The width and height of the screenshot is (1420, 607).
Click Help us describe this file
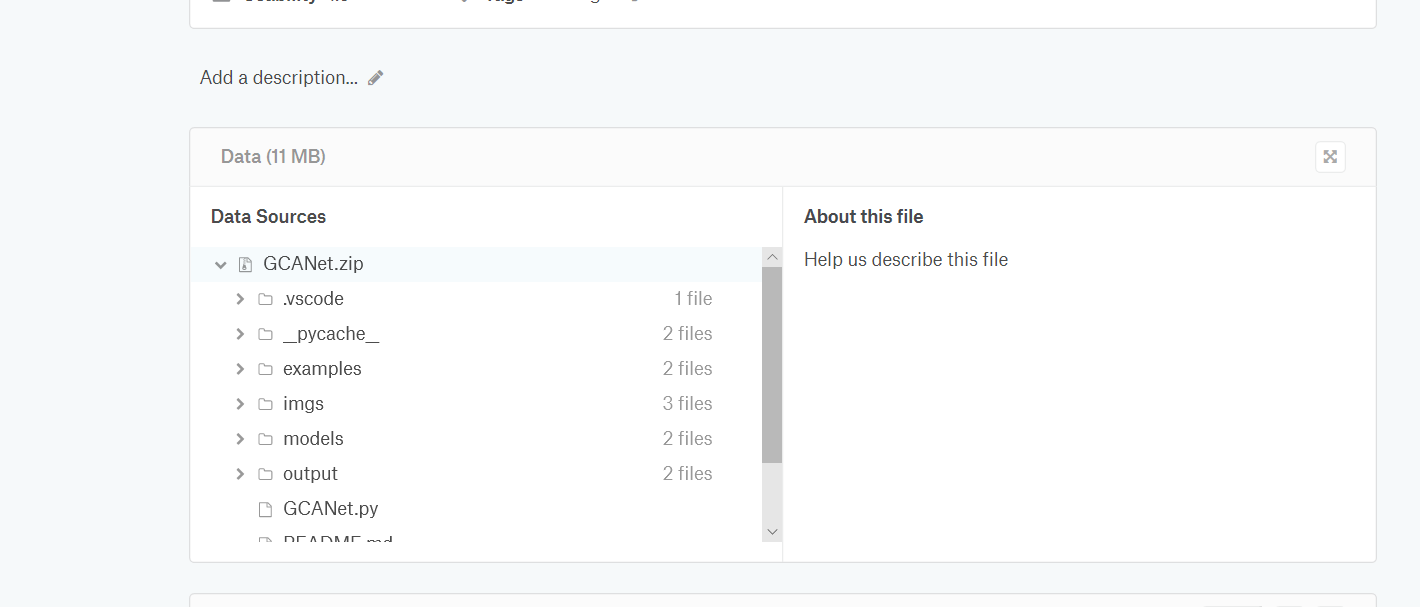(x=905, y=260)
